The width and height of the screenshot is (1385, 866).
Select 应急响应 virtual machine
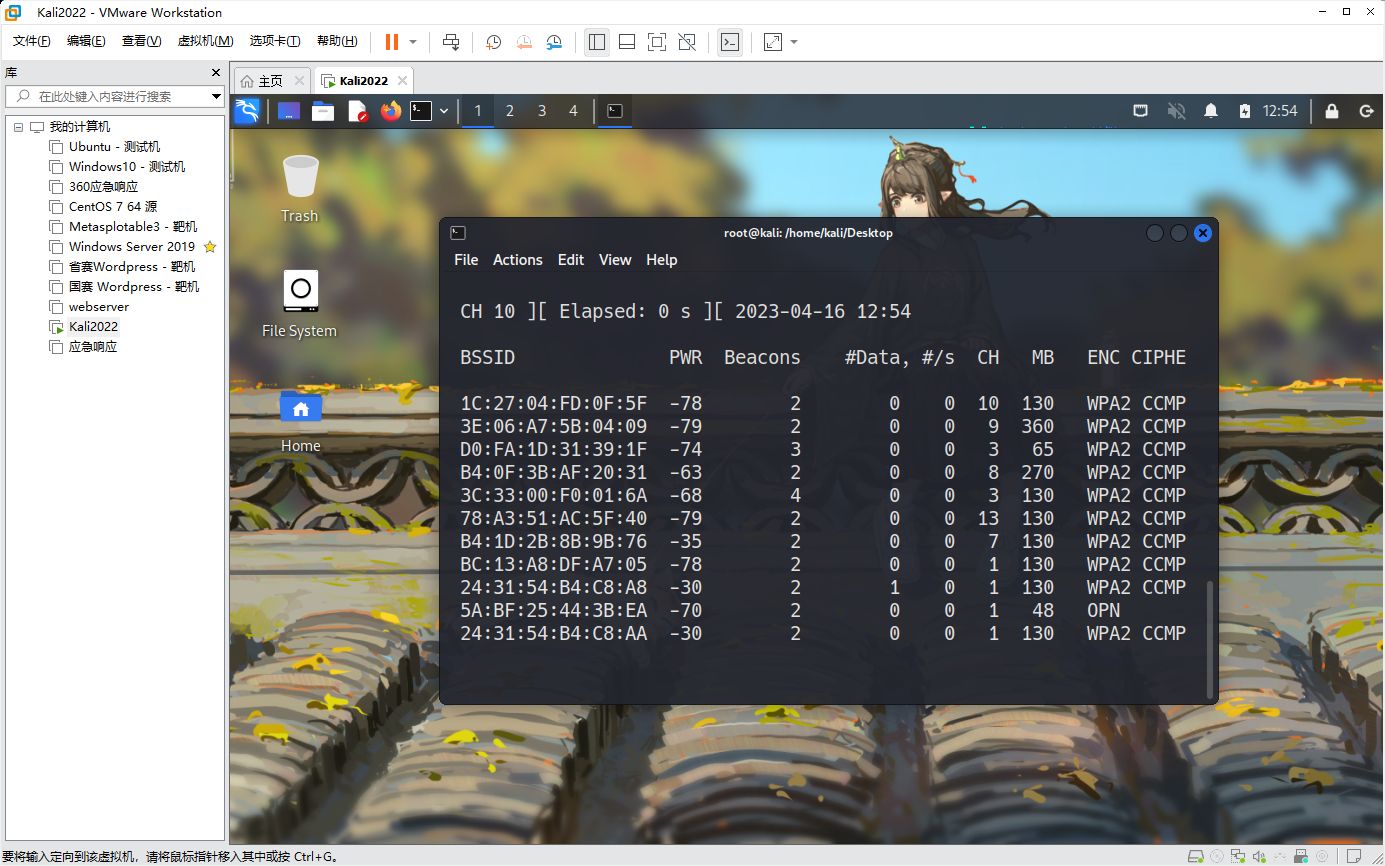point(93,347)
